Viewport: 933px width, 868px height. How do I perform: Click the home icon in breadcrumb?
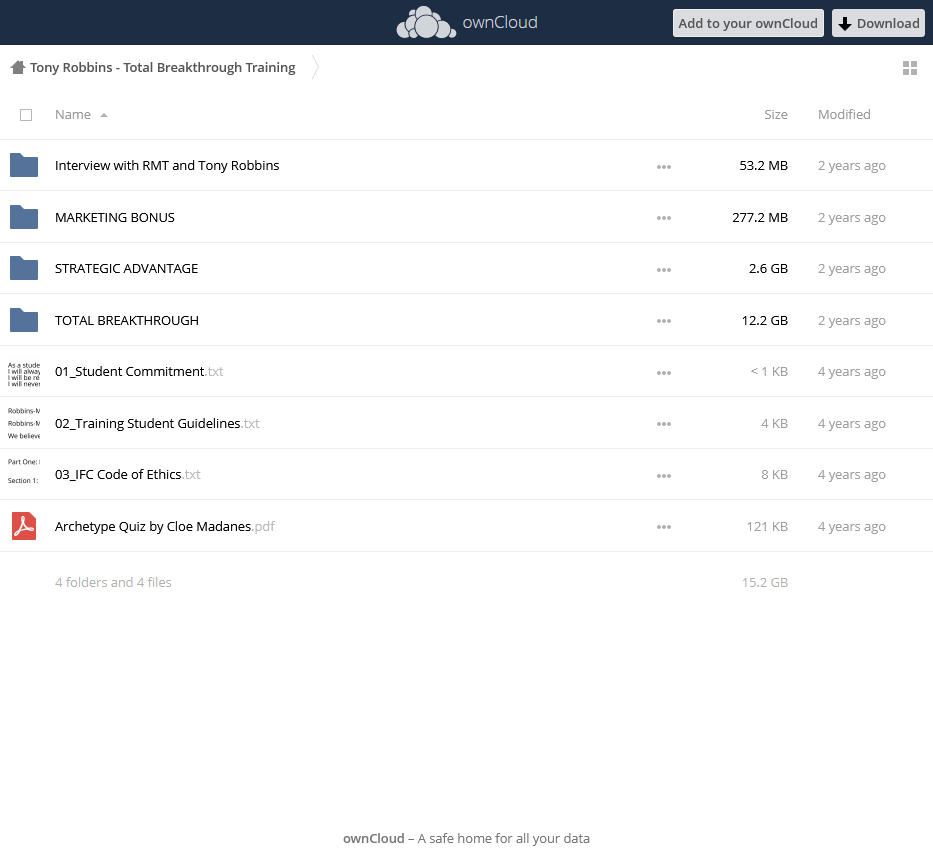pyautogui.click(x=18, y=67)
